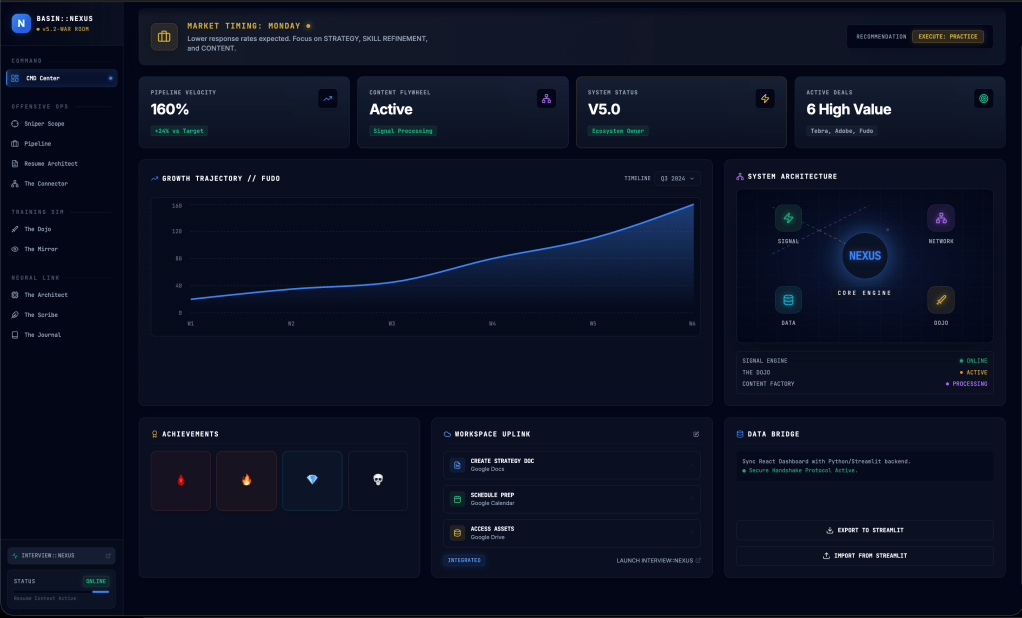Click the Dojo sword node icon
1022x618 pixels.
pos(940,300)
